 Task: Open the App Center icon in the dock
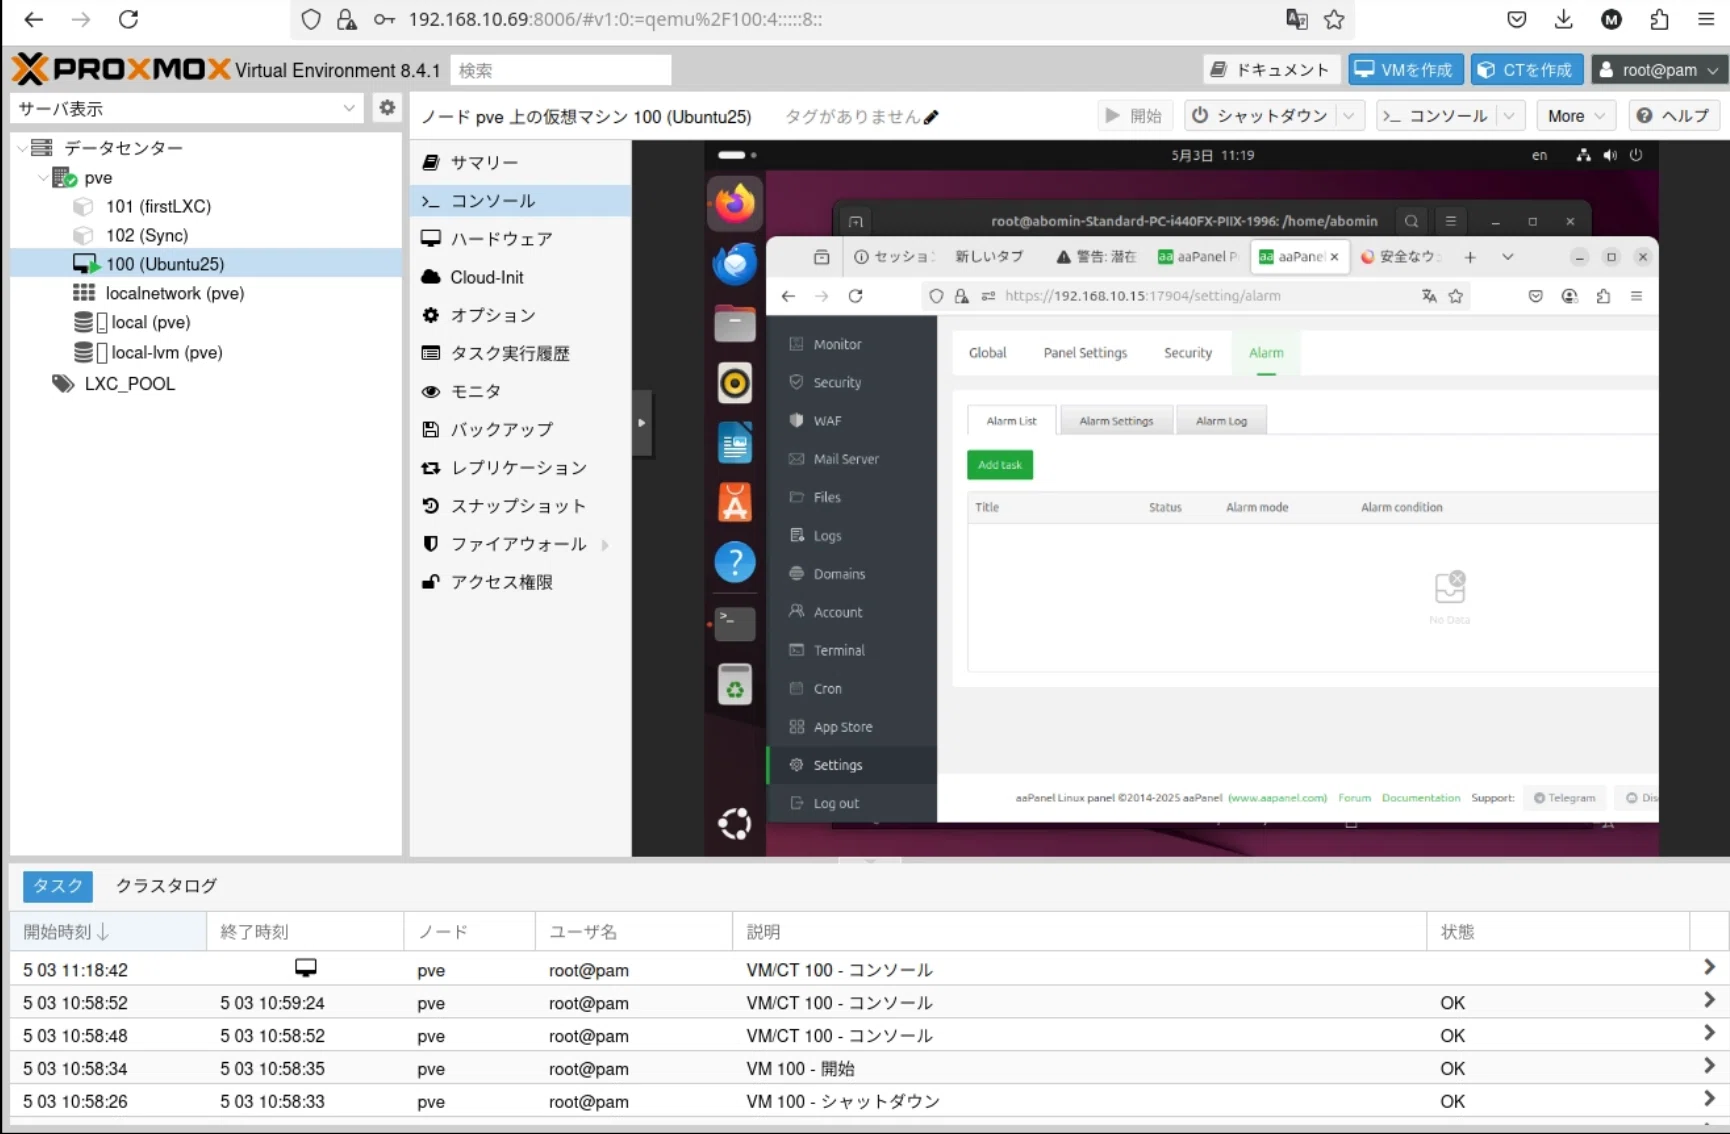point(735,503)
